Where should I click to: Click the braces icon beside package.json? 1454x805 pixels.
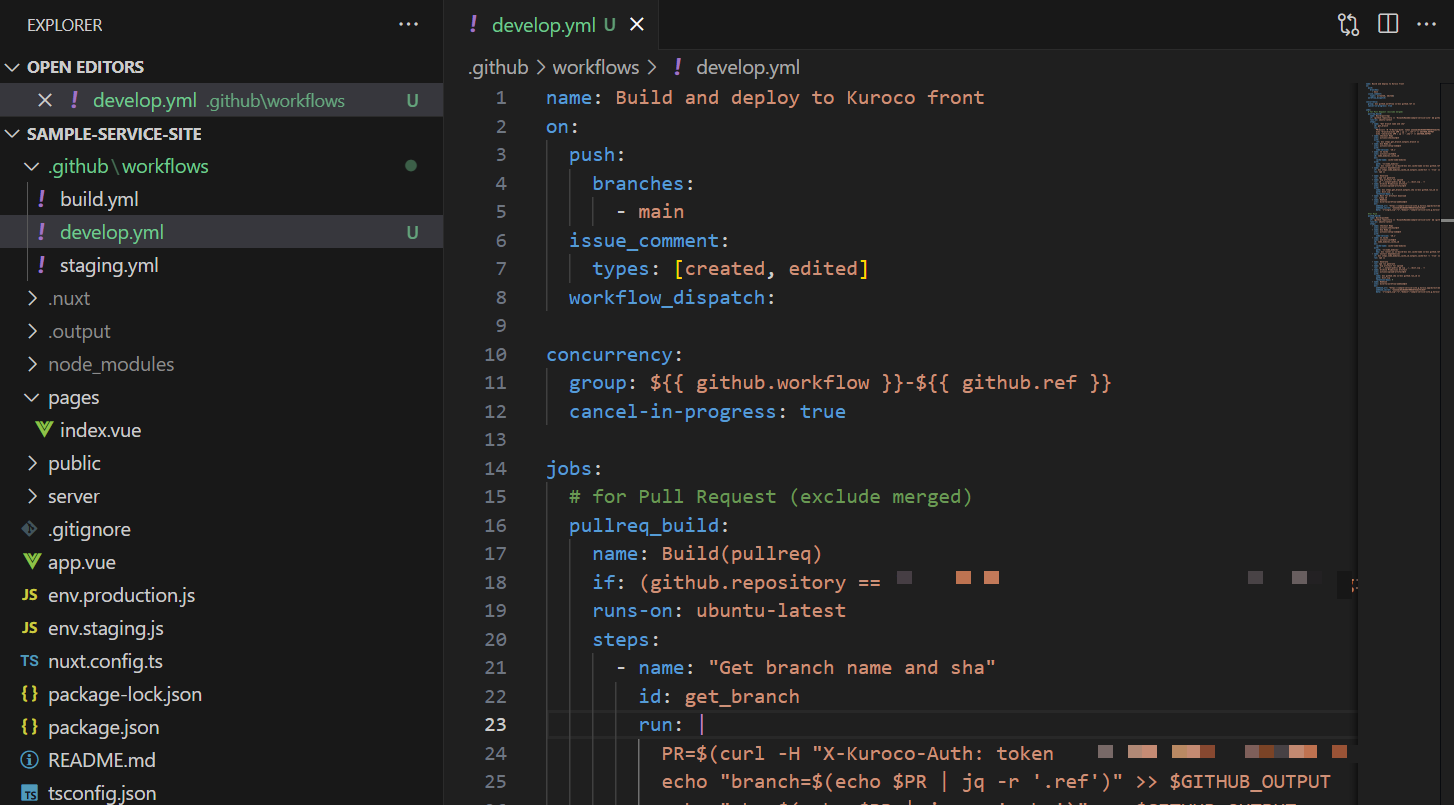click(x=30, y=727)
